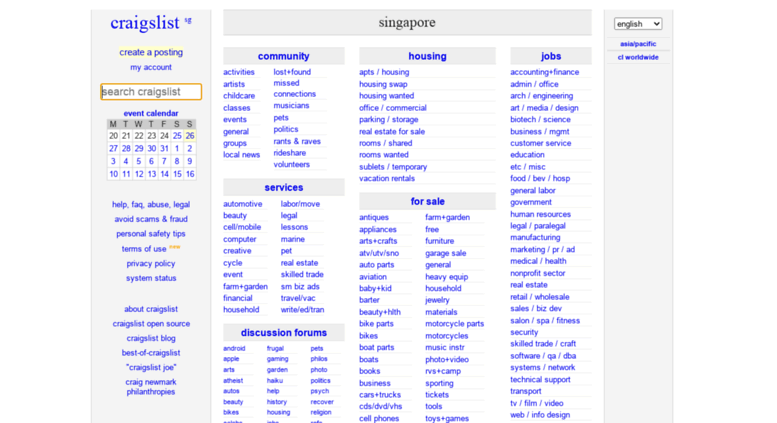Browse community activities
This screenshot has width=777, height=423.
click(239, 72)
